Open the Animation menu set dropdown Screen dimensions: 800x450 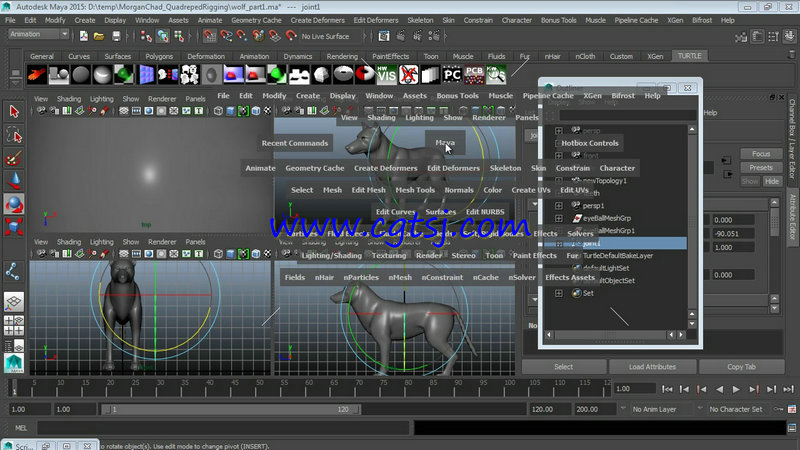tap(39, 34)
